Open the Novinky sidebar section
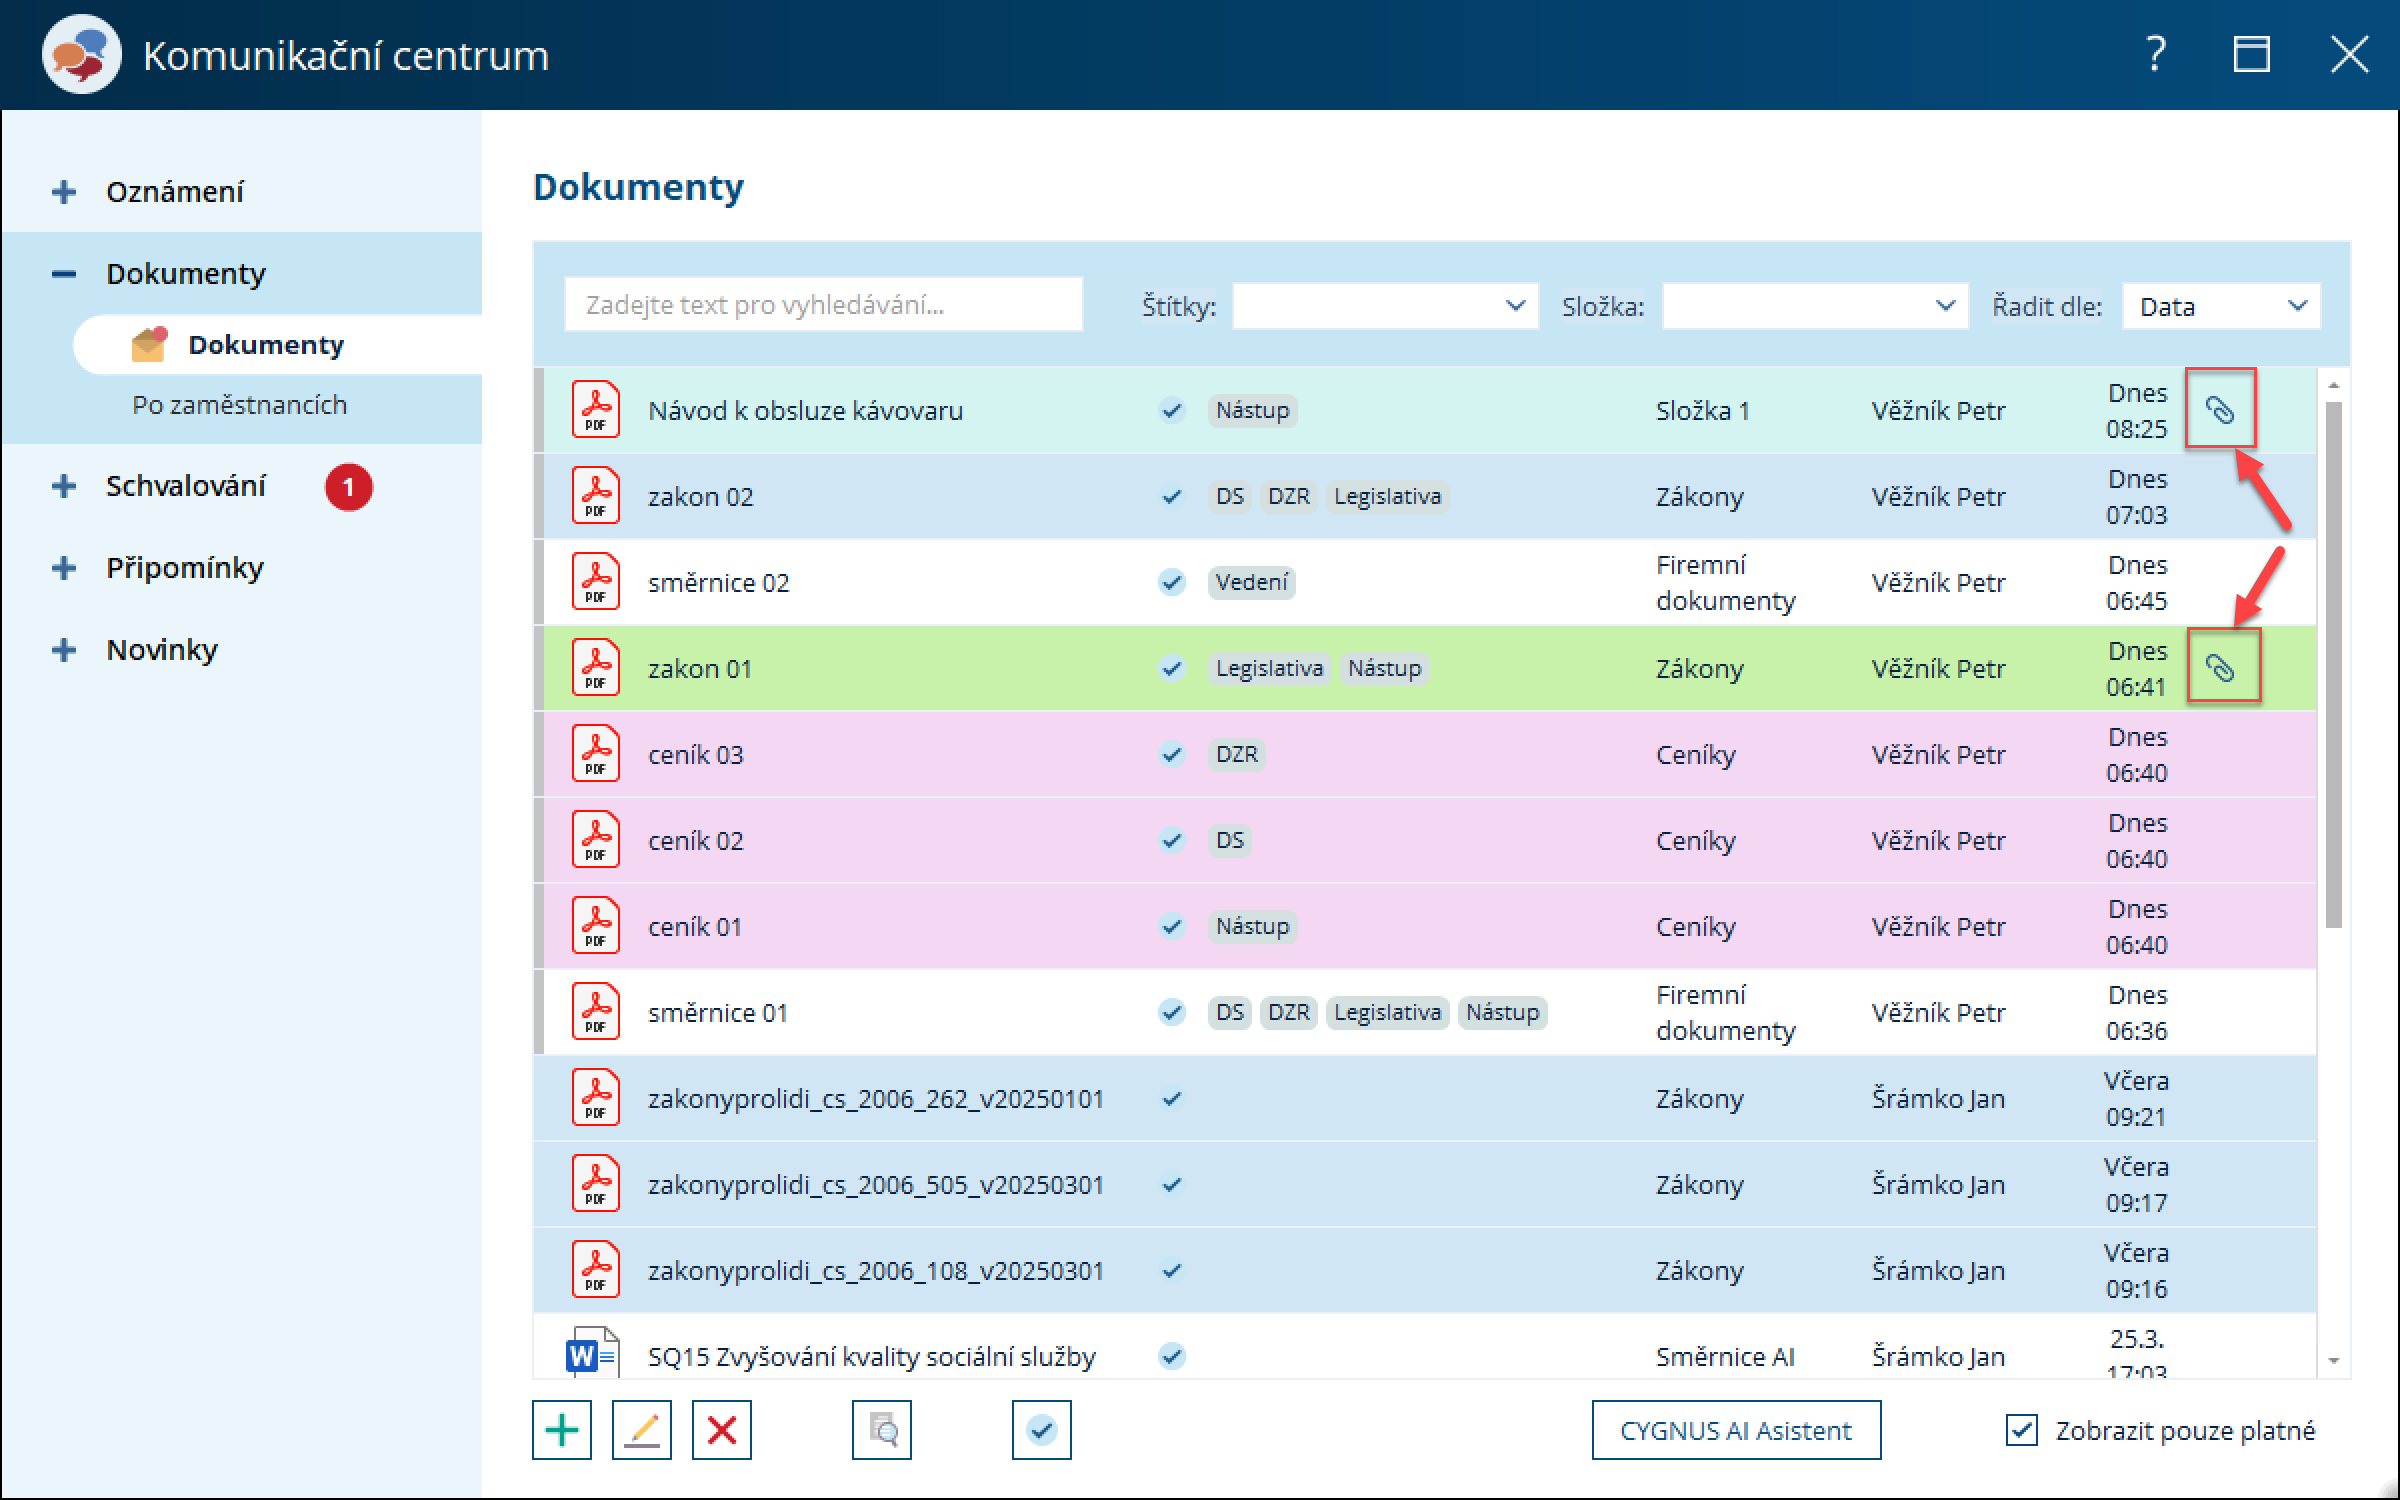Image resolution: width=2400 pixels, height=1500 pixels. pyautogui.click(x=162, y=650)
